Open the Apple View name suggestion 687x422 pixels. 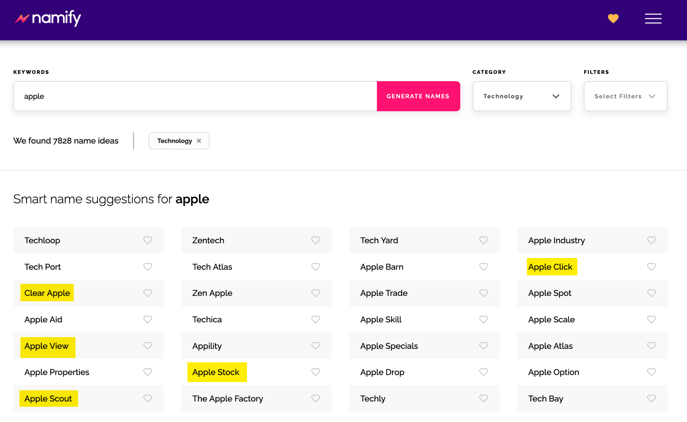47,346
